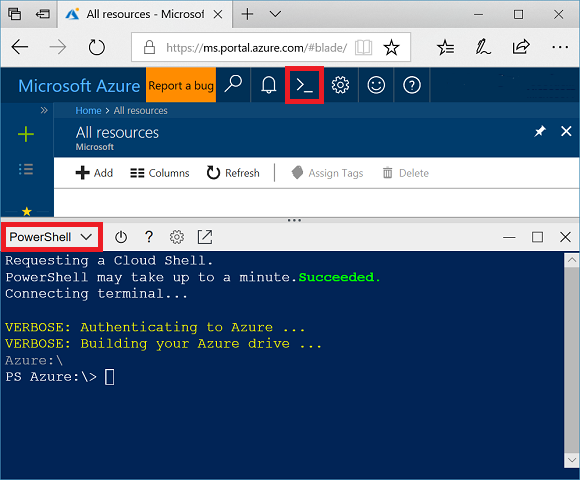The width and height of the screenshot is (580, 480).
Task: Reload the browser page
Action: pos(97,47)
